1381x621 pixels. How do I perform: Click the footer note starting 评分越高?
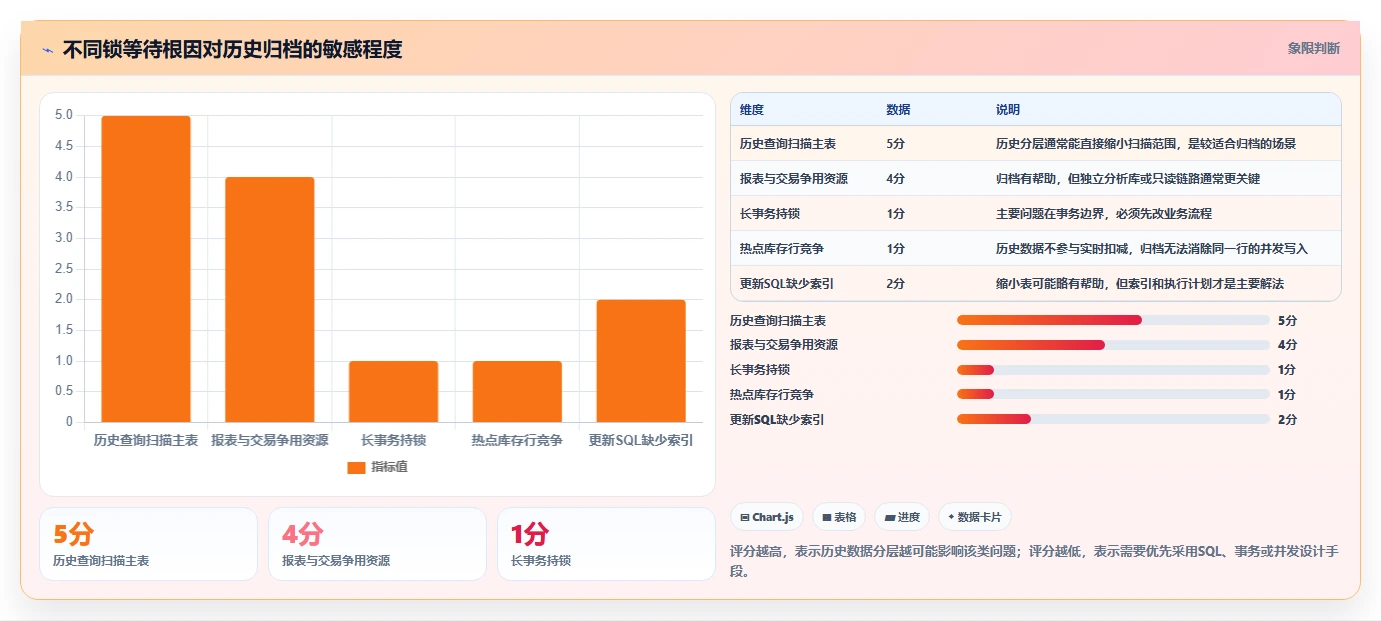click(1035, 562)
